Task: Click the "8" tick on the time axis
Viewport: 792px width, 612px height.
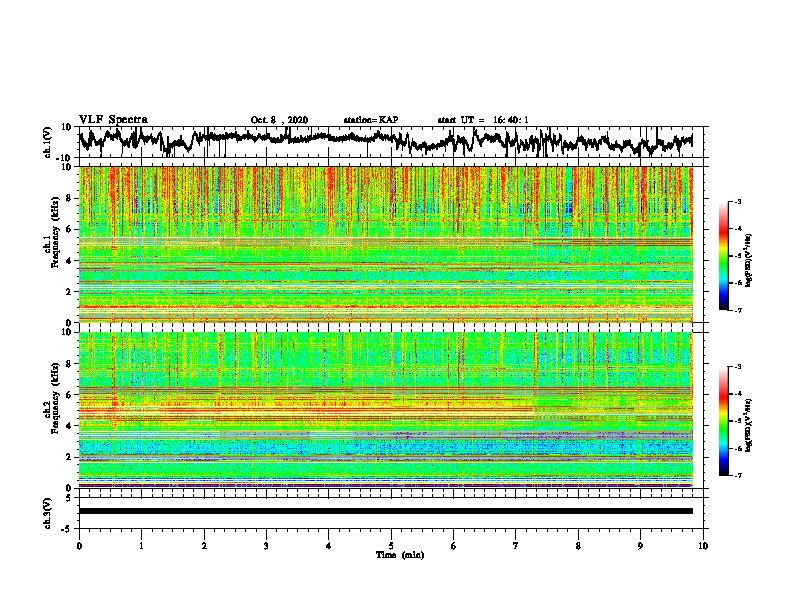Action: coord(578,545)
